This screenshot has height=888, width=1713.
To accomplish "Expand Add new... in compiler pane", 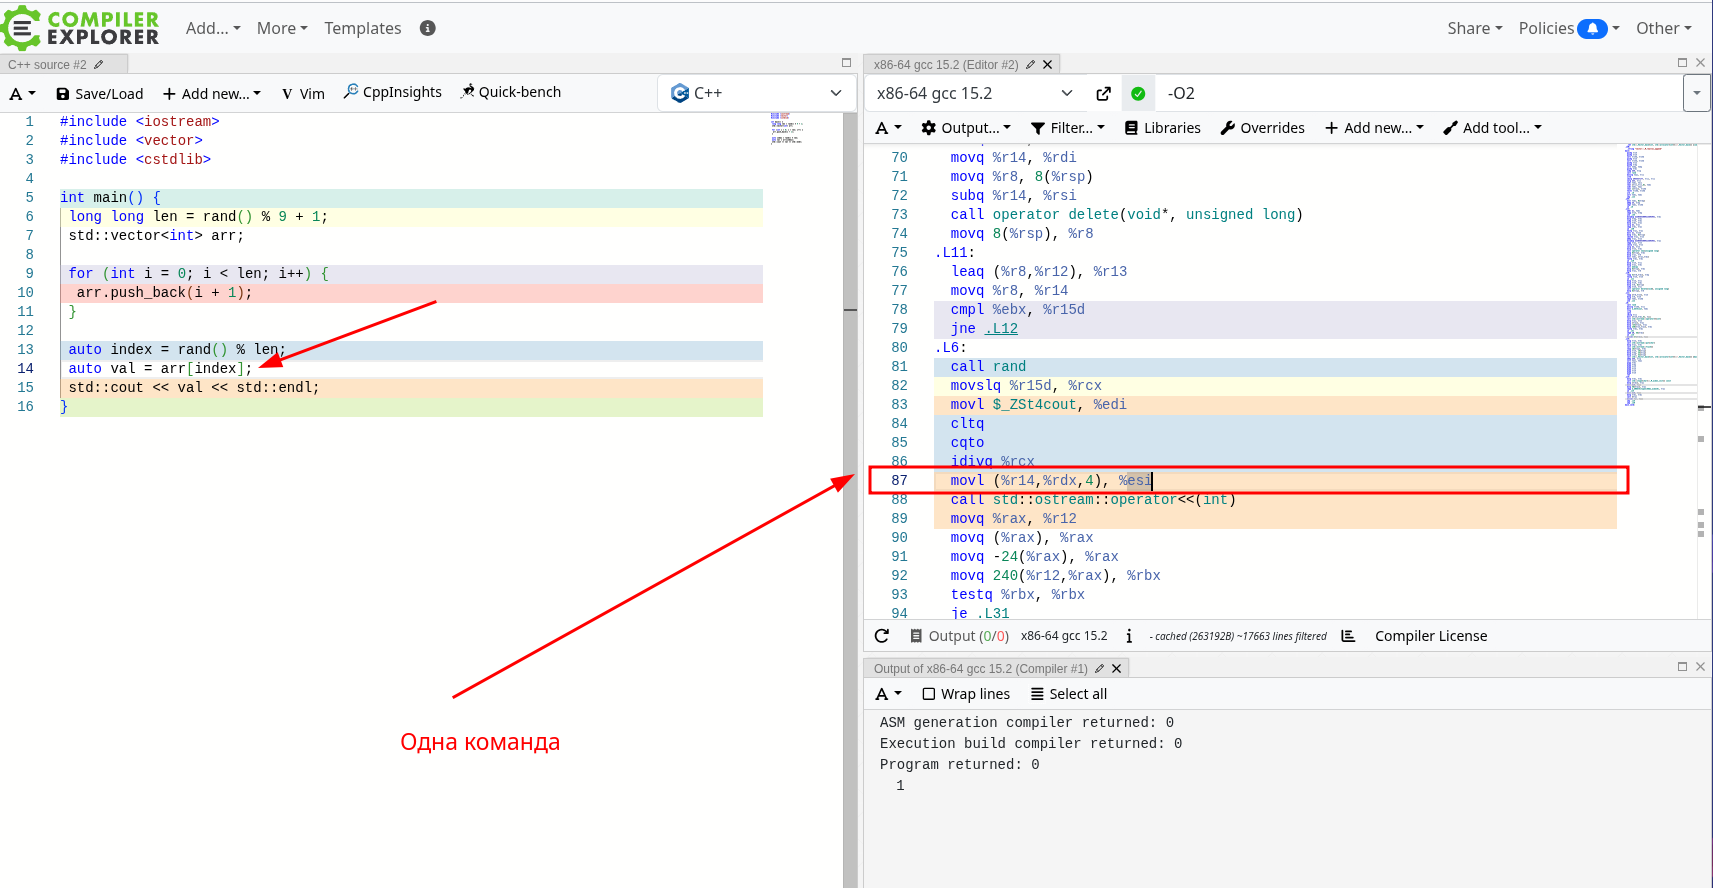I will click(1374, 128).
